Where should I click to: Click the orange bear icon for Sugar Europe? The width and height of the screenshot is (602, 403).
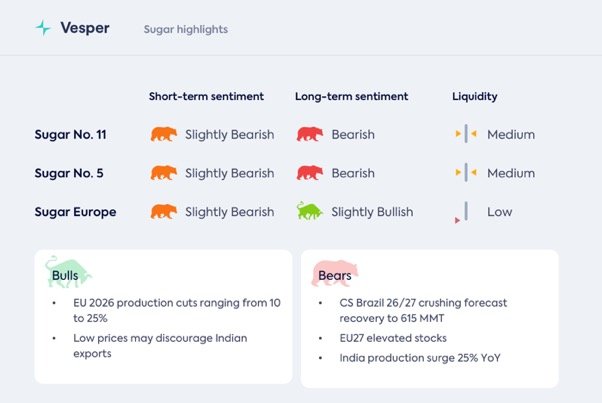(163, 211)
